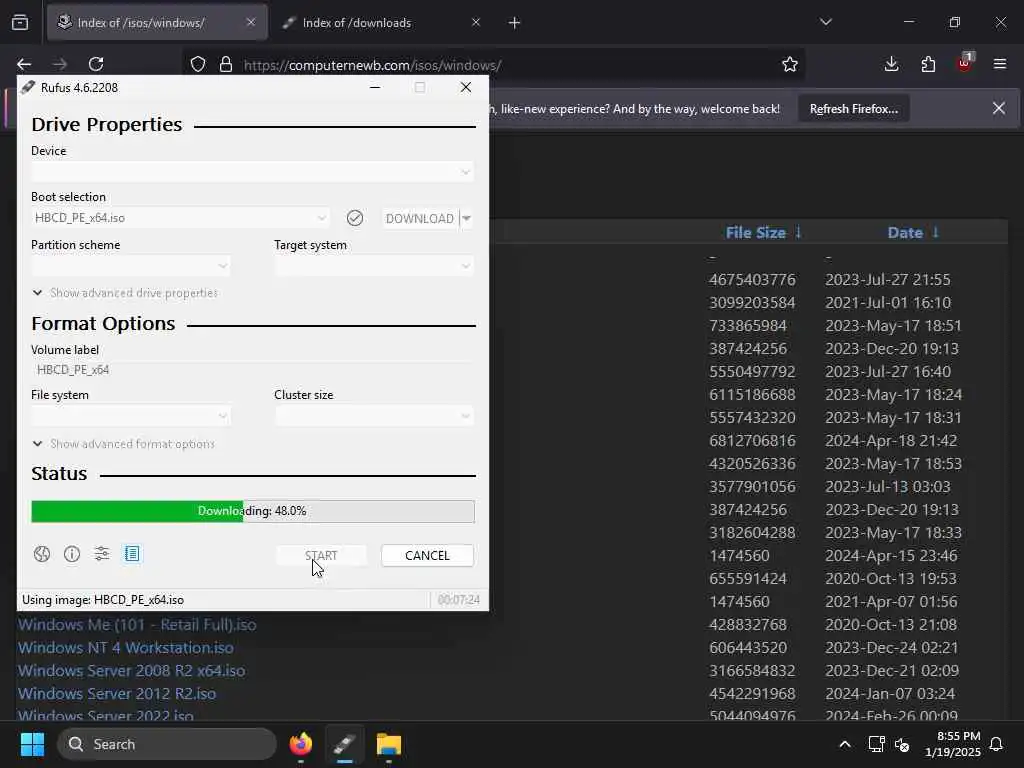The width and height of the screenshot is (1024, 768).
Task: Click the checkmark hash verification icon
Action: point(355,218)
